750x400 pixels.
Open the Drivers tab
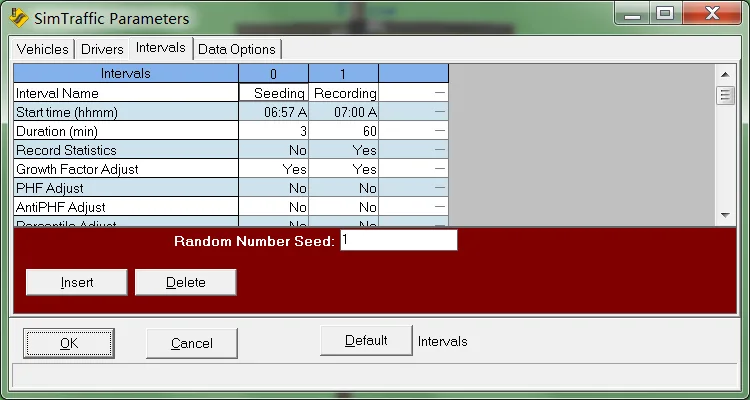tap(102, 49)
